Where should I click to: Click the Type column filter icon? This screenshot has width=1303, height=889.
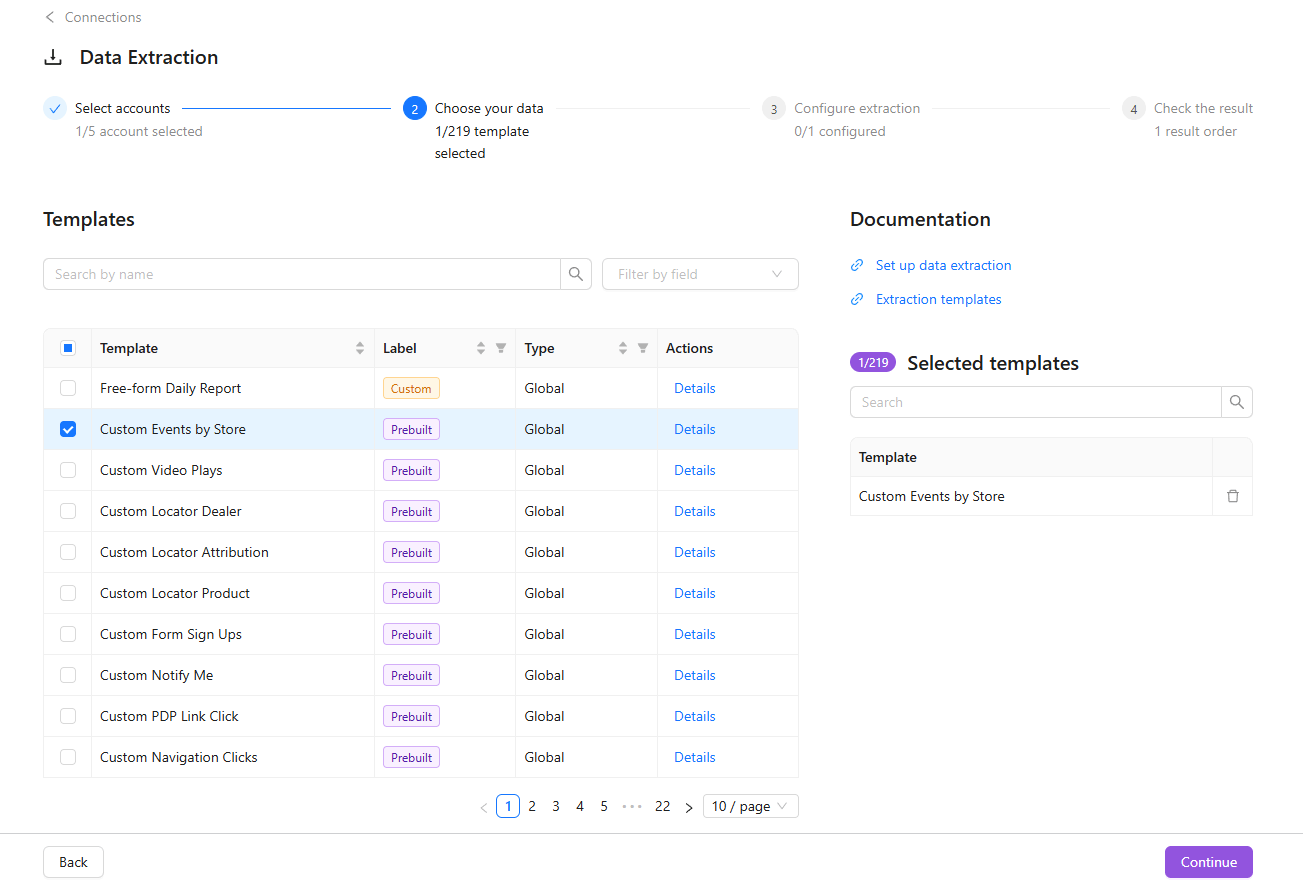click(x=643, y=348)
